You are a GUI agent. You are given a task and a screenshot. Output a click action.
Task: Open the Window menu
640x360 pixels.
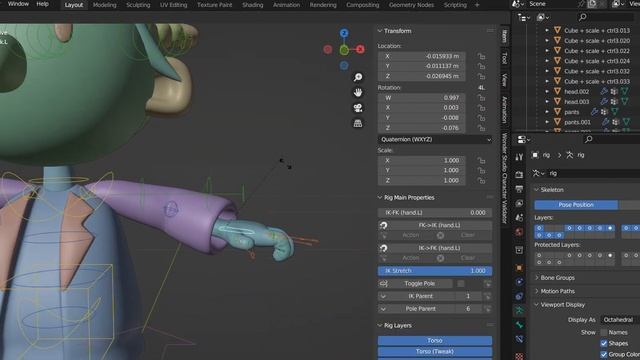pyautogui.click(x=18, y=4)
